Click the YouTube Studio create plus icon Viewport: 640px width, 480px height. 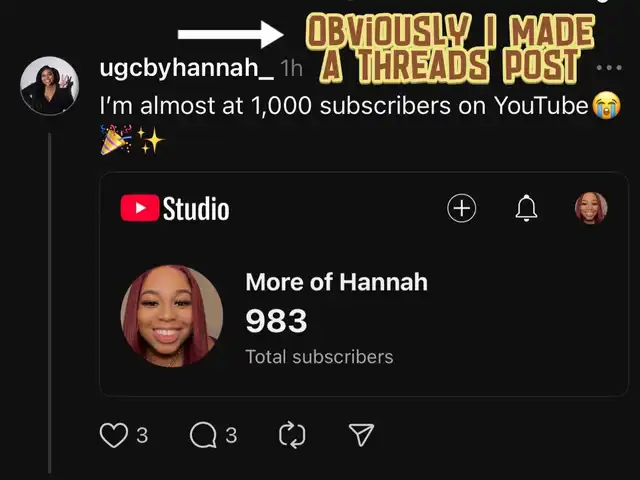click(x=462, y=208)
